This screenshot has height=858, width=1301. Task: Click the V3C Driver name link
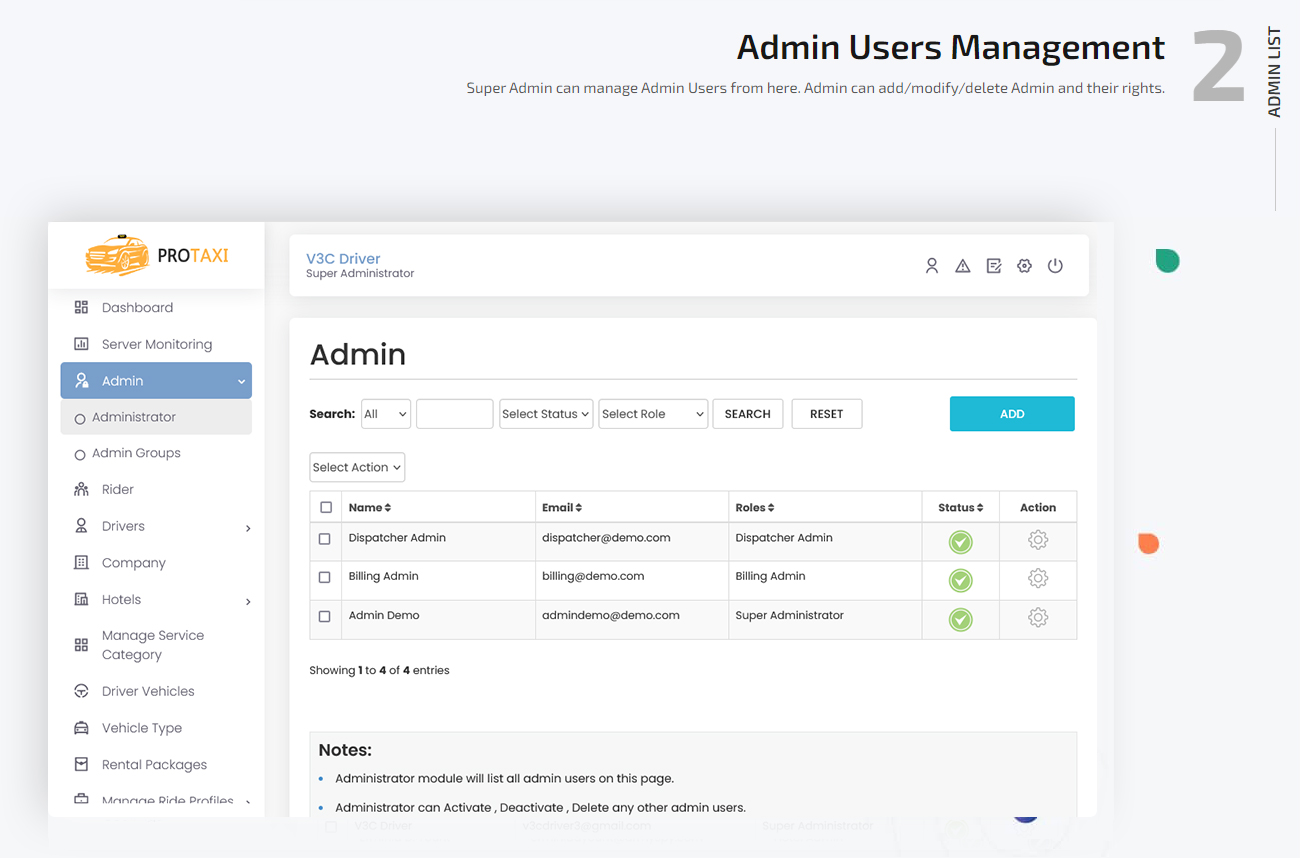pos(343,258)
